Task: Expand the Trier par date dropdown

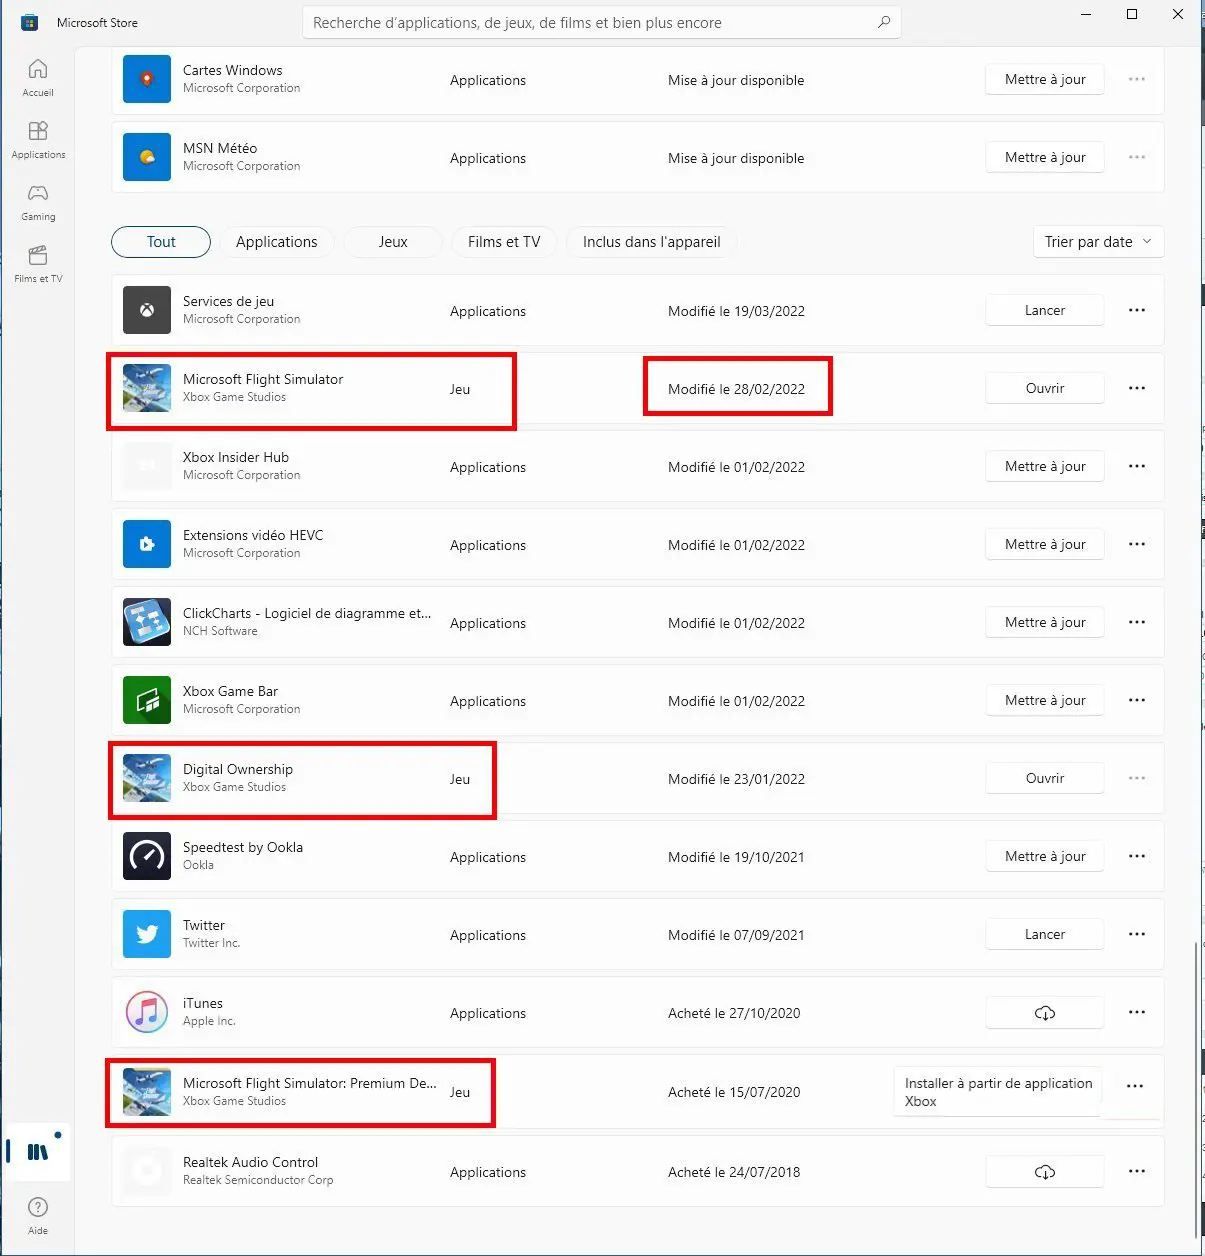Action: tap(1098, 242)
